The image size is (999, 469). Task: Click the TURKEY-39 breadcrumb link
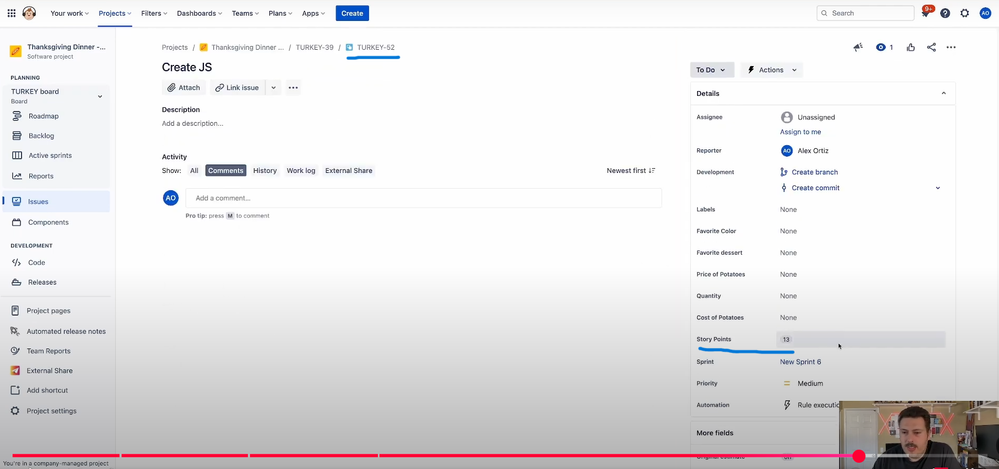[x=314, y=47]
